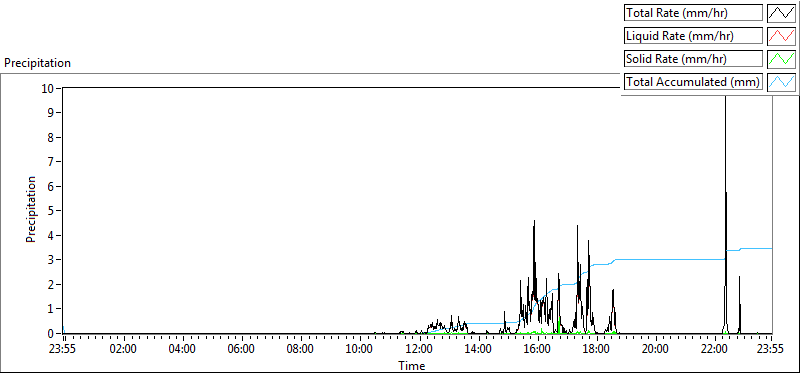The height and width of the screenshot is (373, 800).
Task: Click the y-axis tick value 3
Action: 51,260
